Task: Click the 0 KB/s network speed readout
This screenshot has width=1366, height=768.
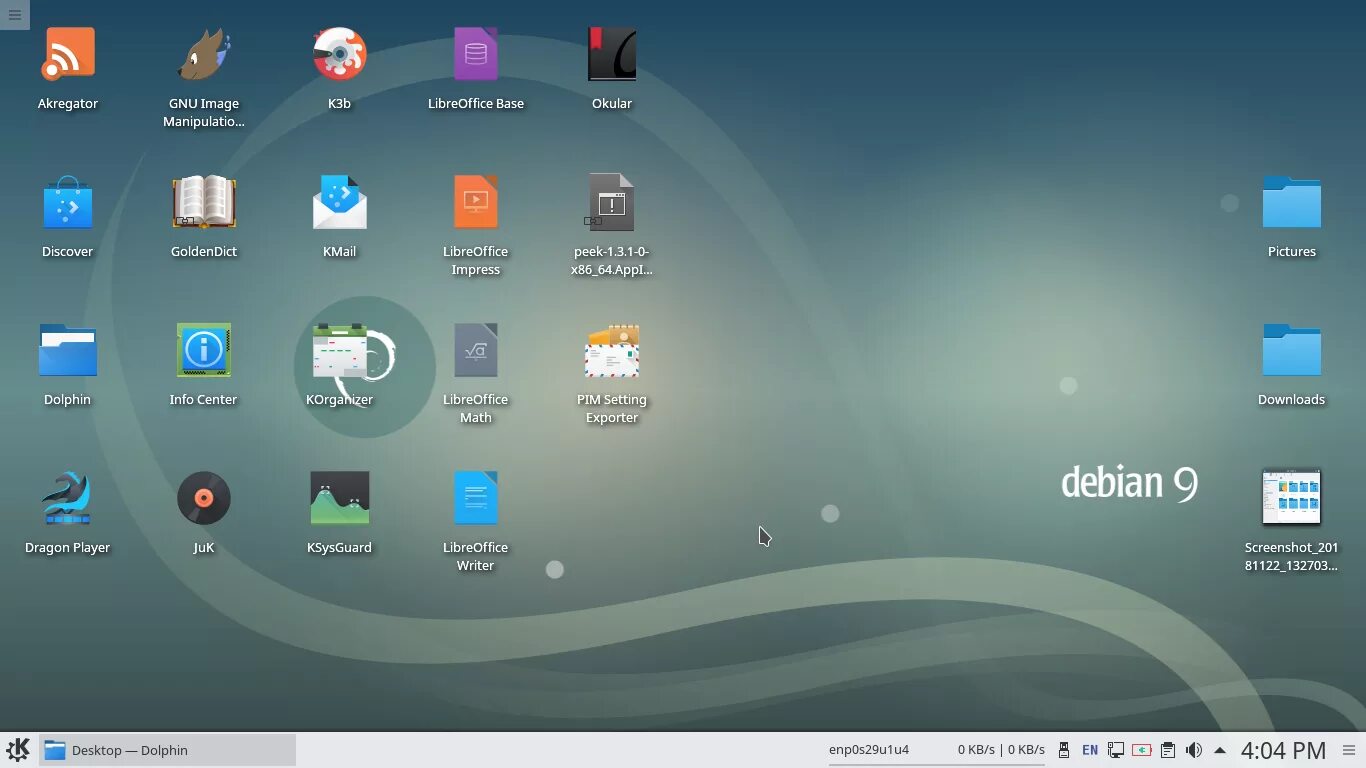Action: tap(1001, 749)
